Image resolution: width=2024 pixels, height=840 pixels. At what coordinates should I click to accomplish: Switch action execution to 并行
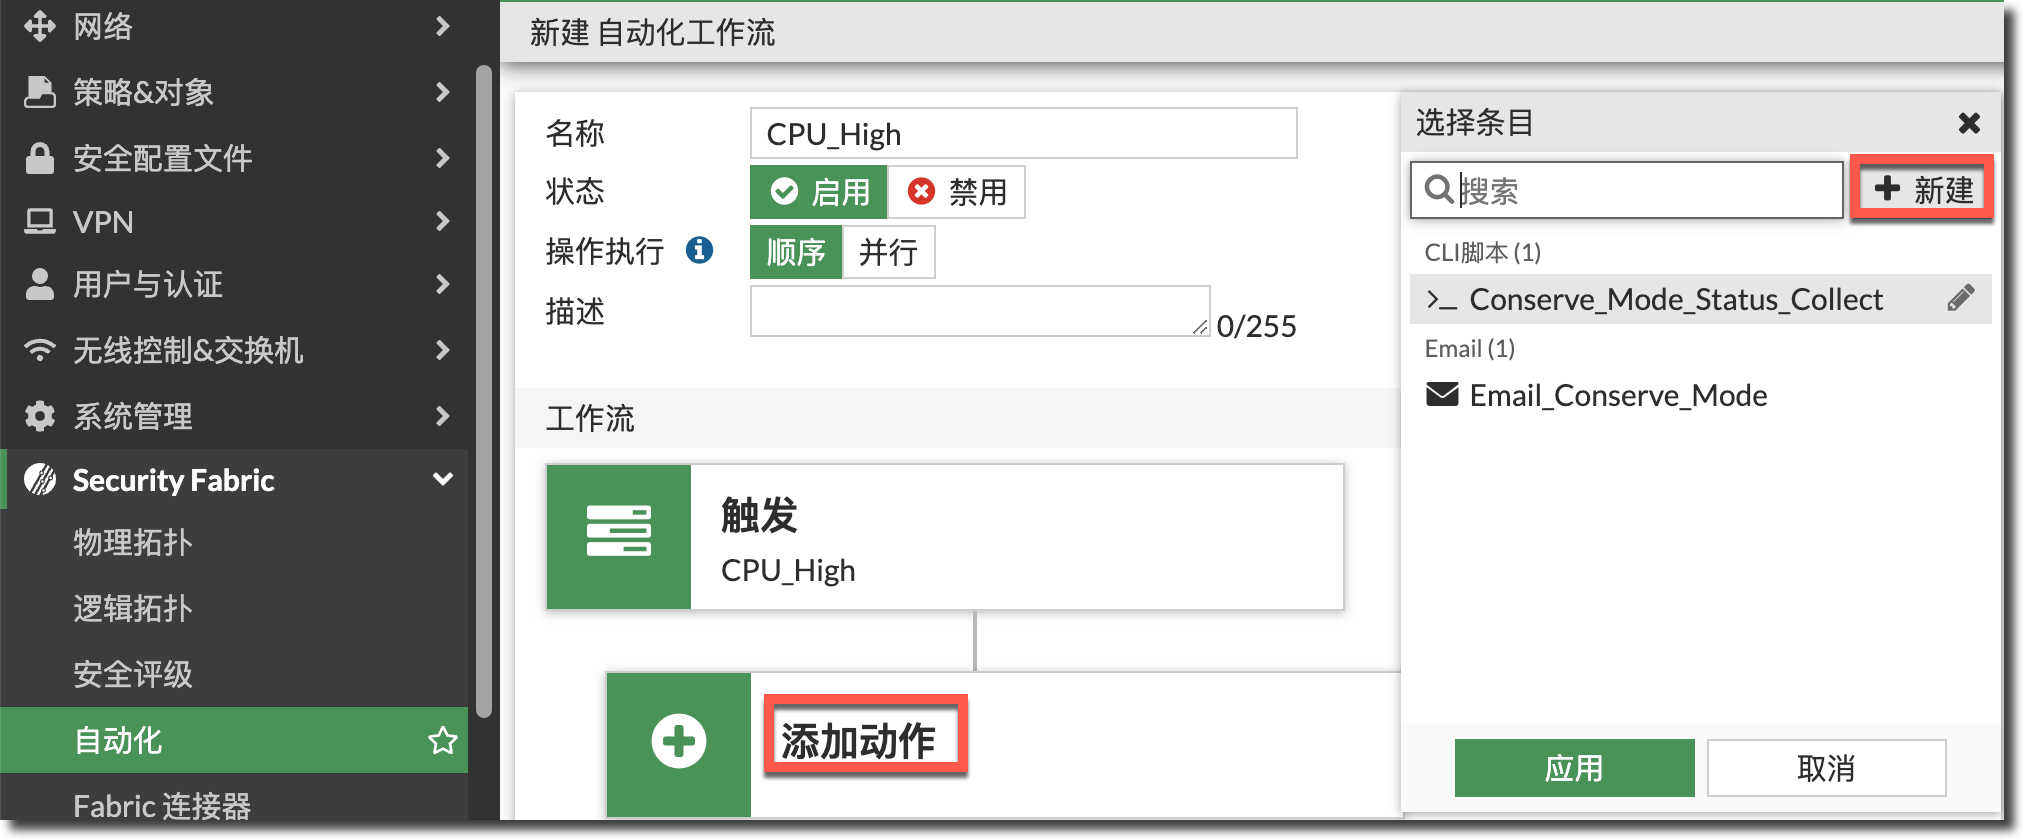888,252
